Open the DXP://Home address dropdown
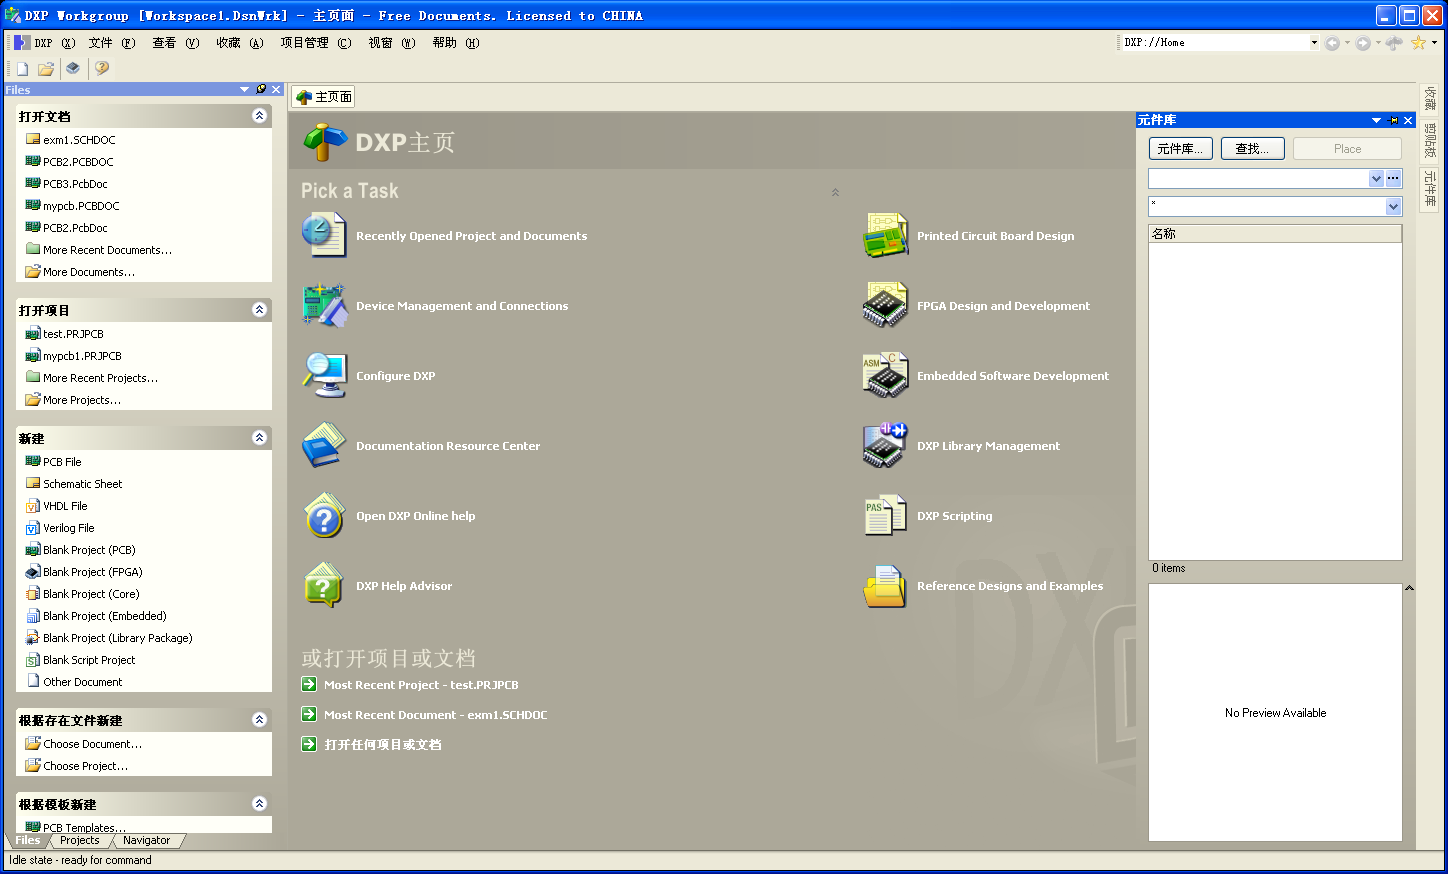Viewport: 1448px width, 874px height. point(1314,43)
